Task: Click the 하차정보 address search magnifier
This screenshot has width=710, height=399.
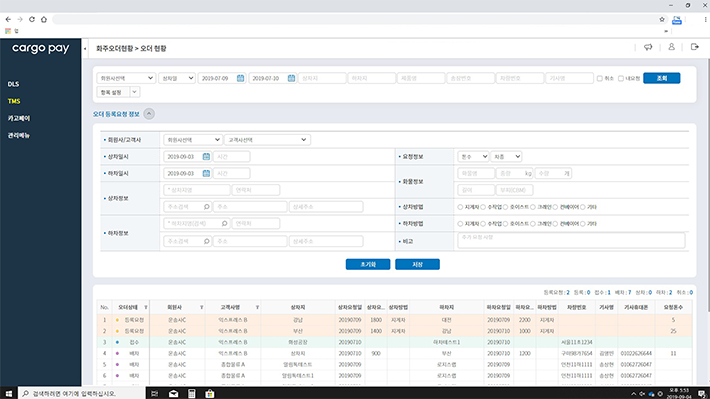Action: 206,241
